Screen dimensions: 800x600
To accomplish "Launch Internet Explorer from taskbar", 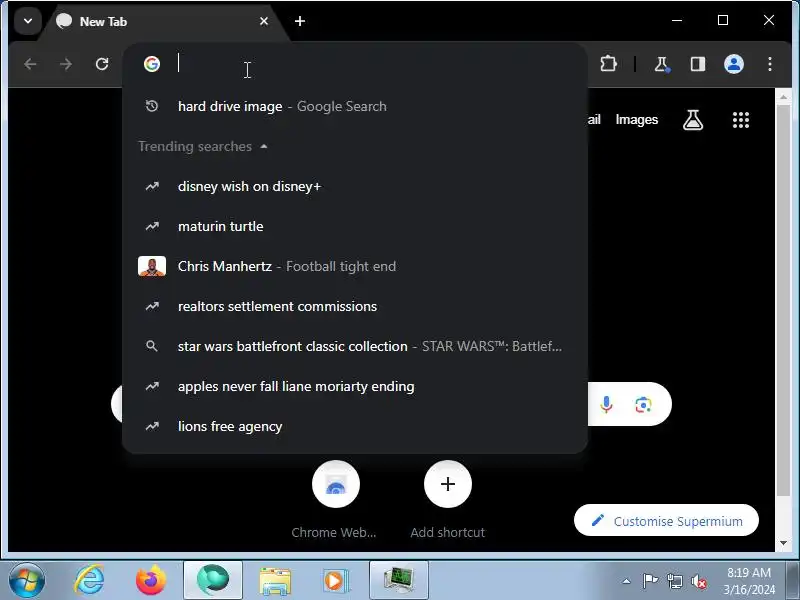I will 89,581.
